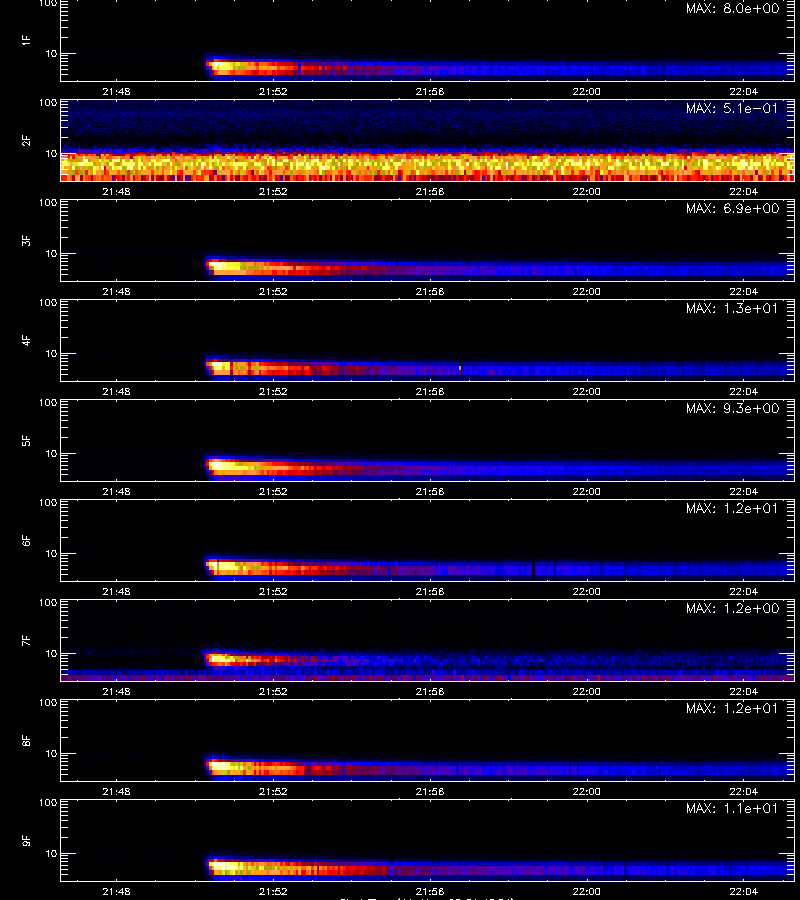Click the yellow spike near 21:57 in 4F spectrogram
This screenshot has height=900, width=800.
(460, 368)
